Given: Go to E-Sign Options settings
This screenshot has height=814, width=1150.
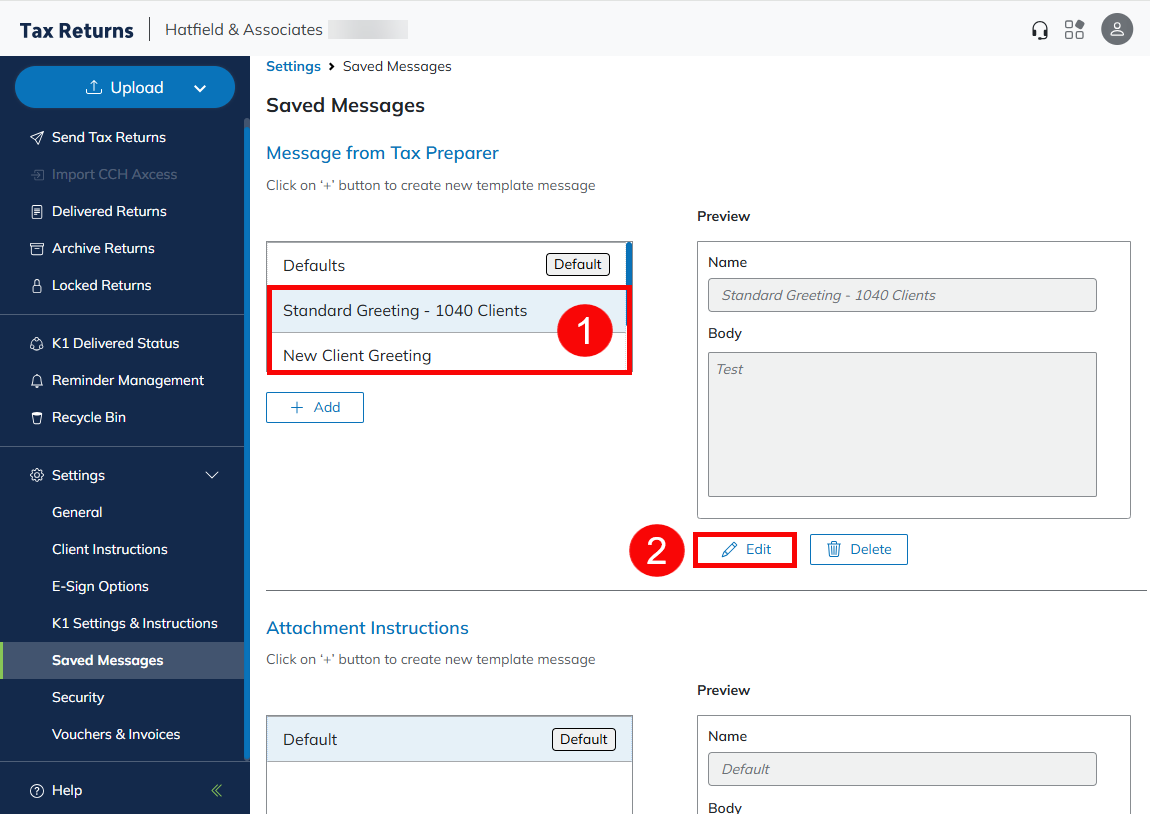Looking at the screenshot, I should click(100, 586).
